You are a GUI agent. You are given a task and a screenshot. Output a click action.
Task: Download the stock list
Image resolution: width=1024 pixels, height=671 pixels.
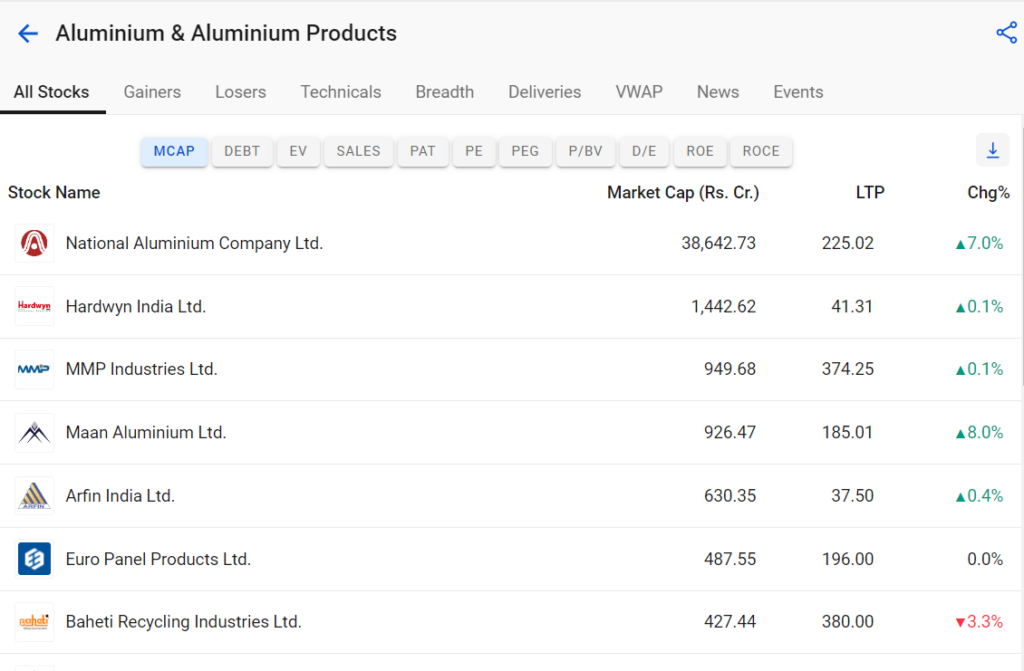tap(993, 150)
